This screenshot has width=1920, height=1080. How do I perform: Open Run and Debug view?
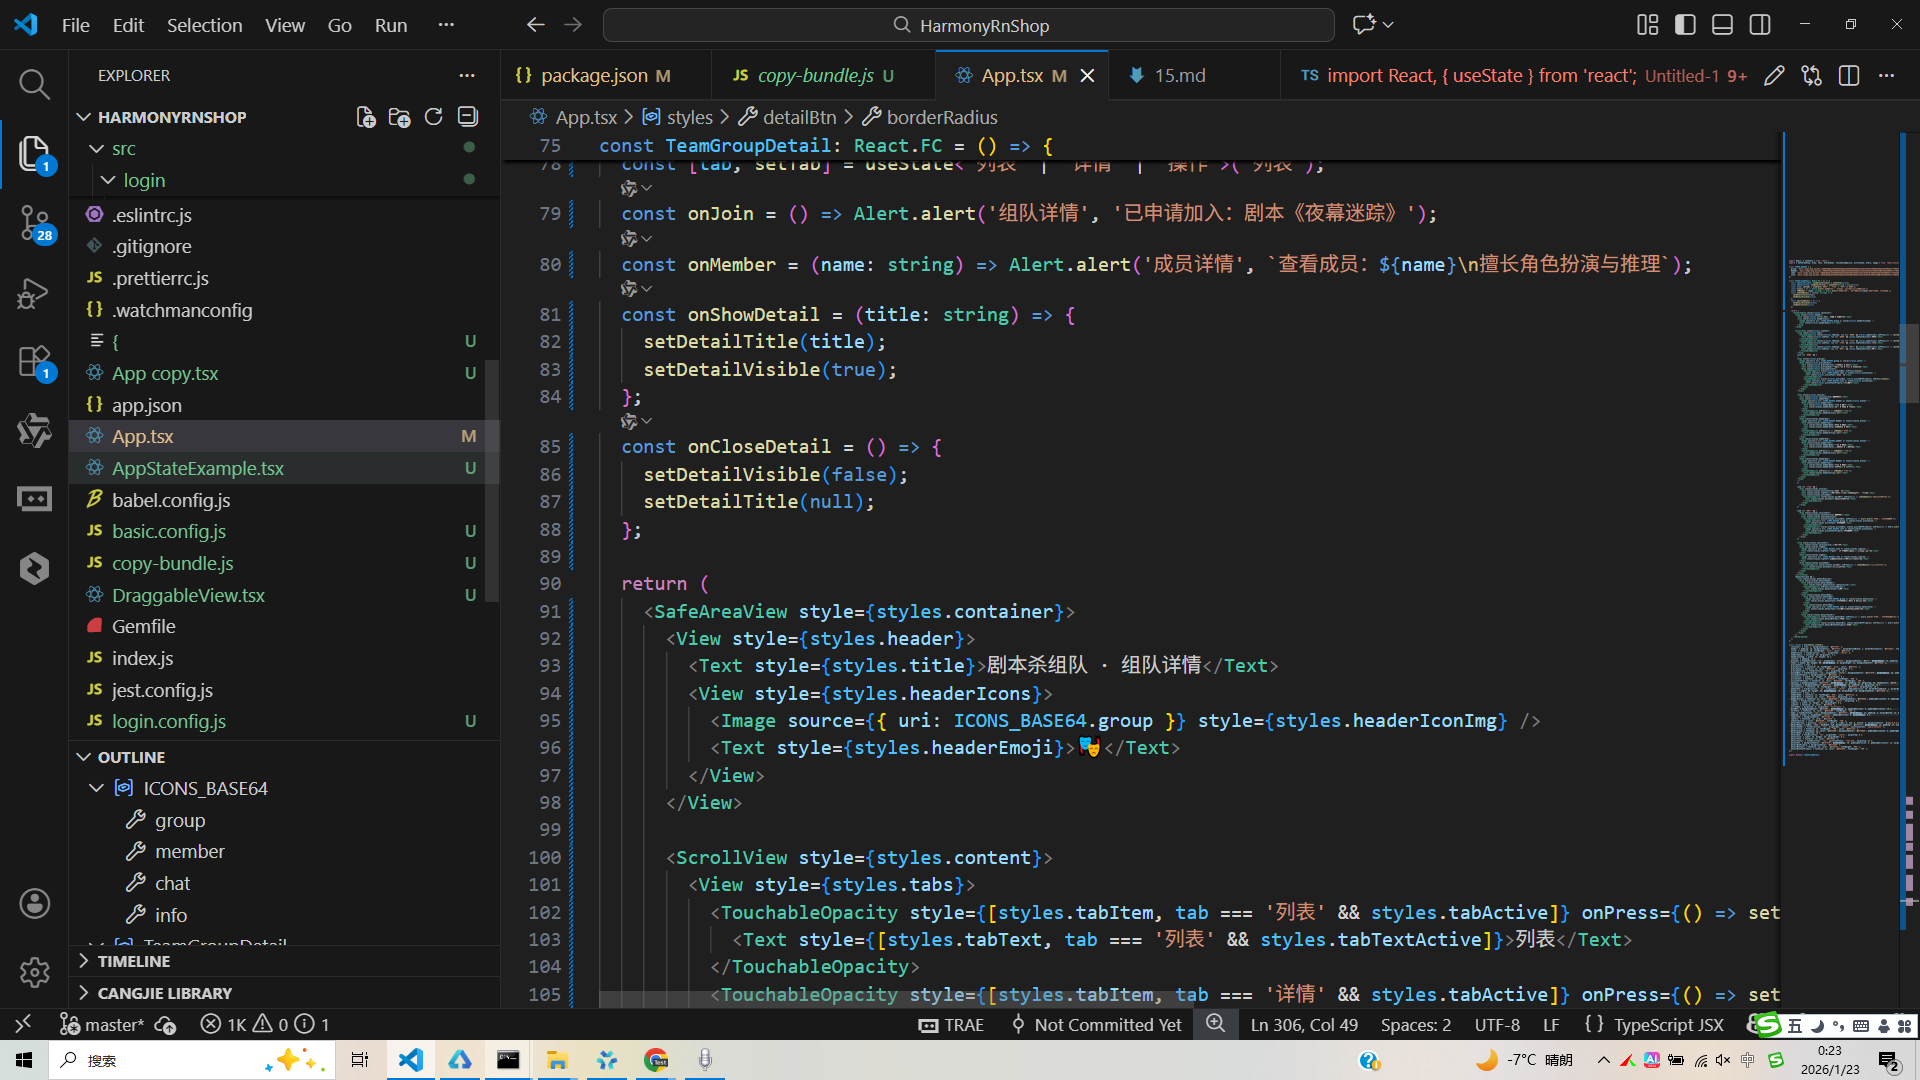(34, 294)
